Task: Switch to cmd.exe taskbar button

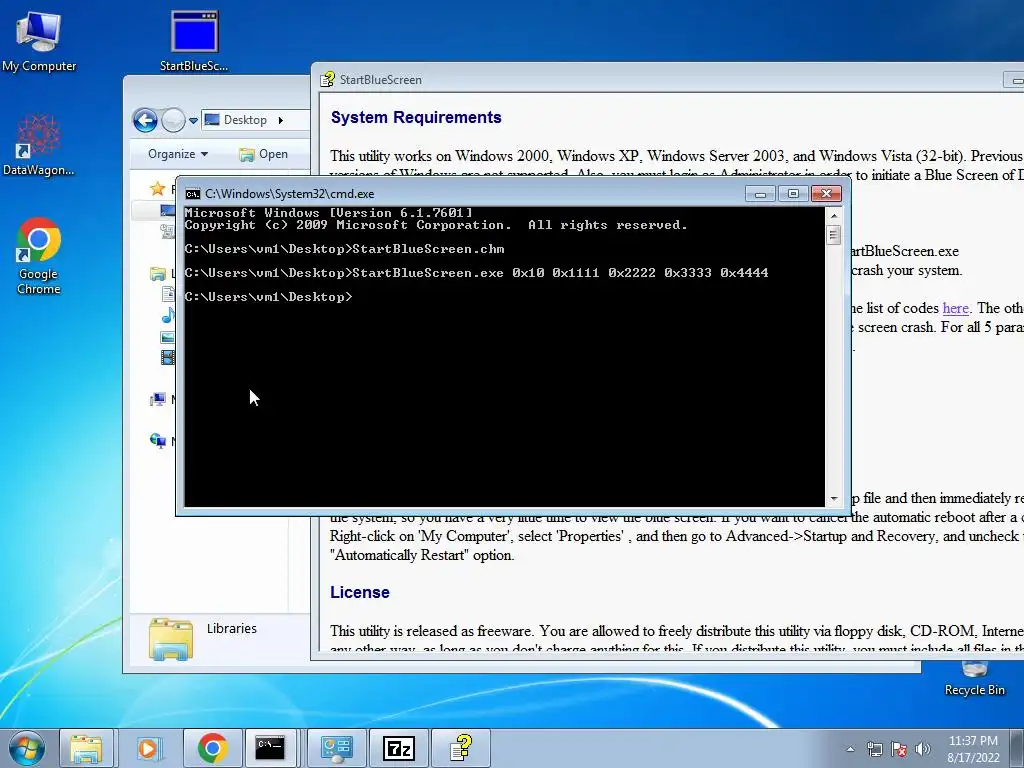Action: coord(270,748)
